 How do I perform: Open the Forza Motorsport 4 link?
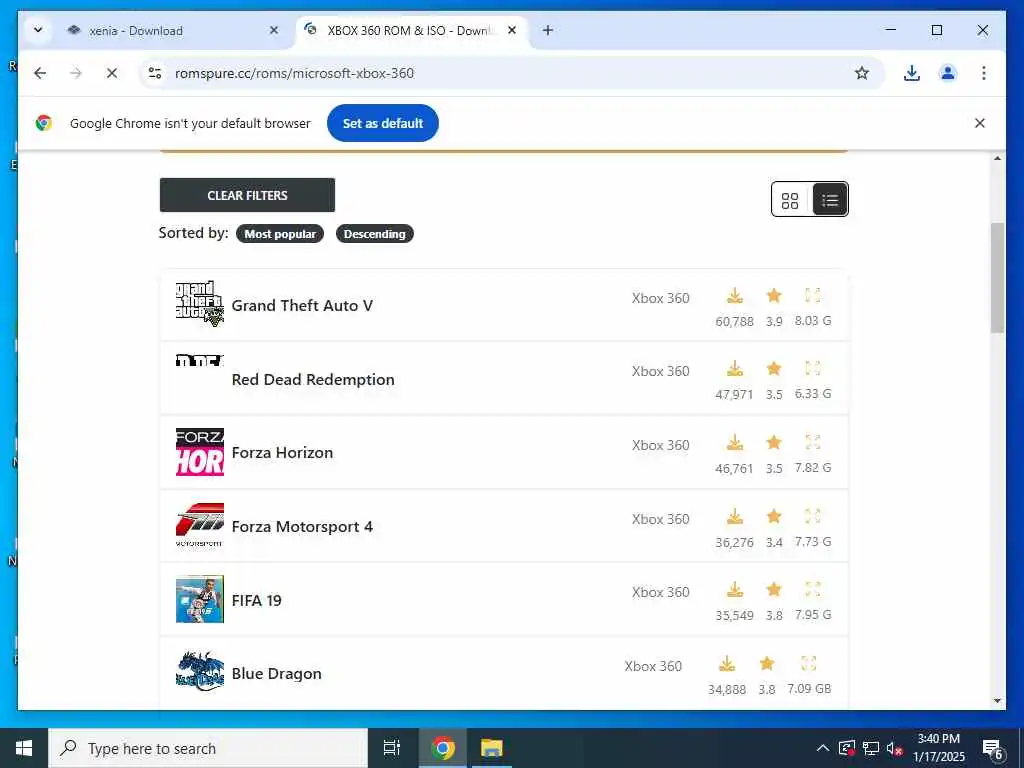click(x=302, y=526)
